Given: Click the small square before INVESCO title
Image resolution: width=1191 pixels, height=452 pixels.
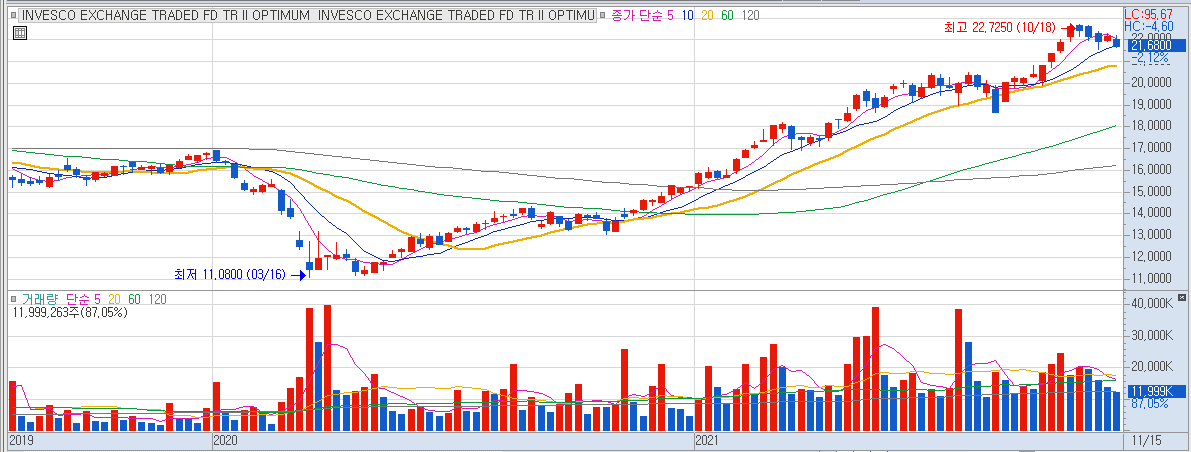Looking at the screenshot, I should pyautogui.click(x=14, y=15).
